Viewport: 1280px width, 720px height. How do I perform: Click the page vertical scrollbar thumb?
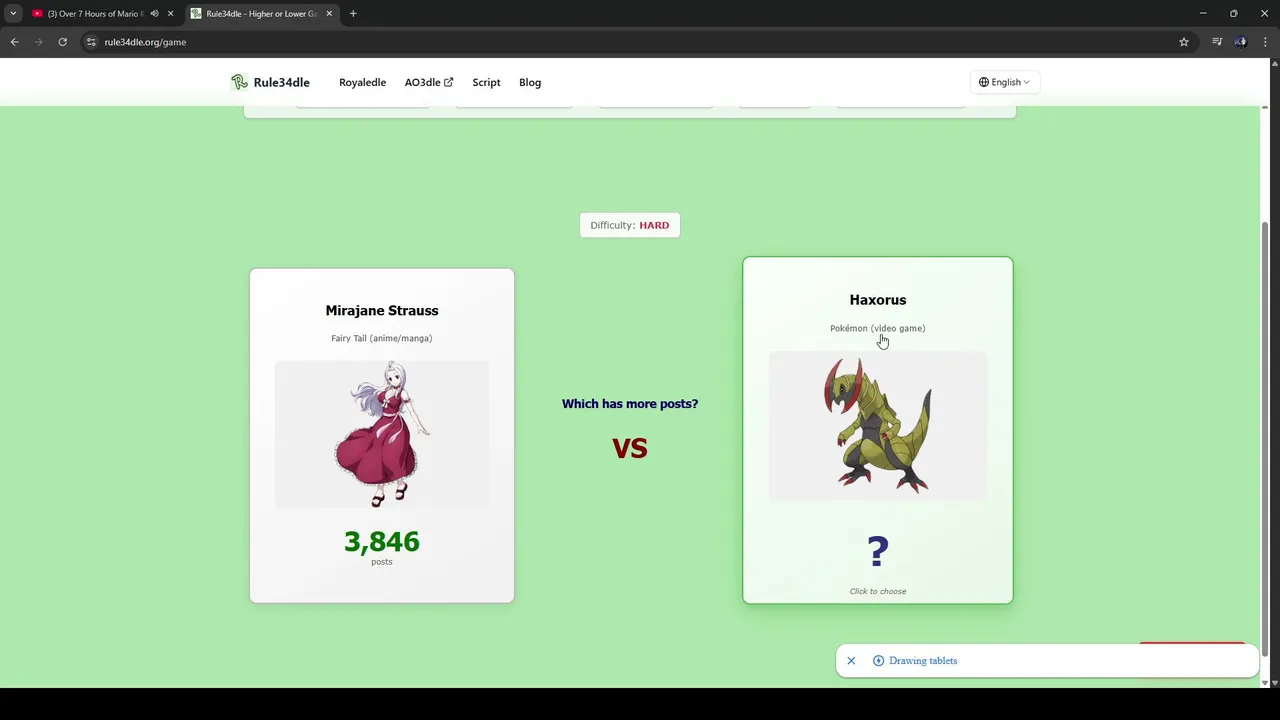1265,440
